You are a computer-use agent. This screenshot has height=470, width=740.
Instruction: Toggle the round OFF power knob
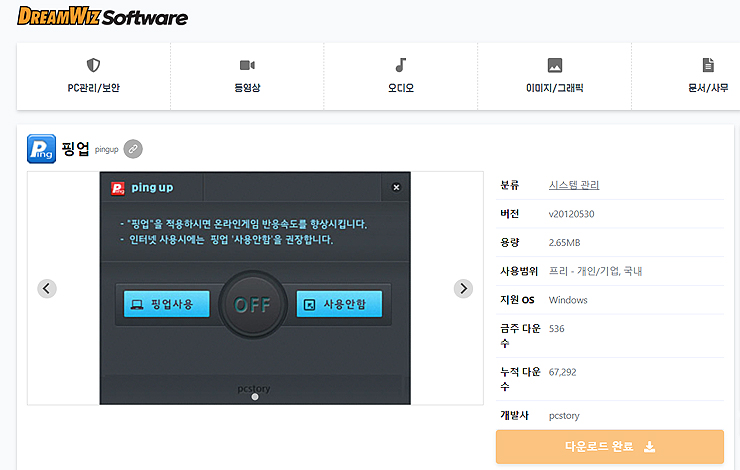(x=253, y=304)
